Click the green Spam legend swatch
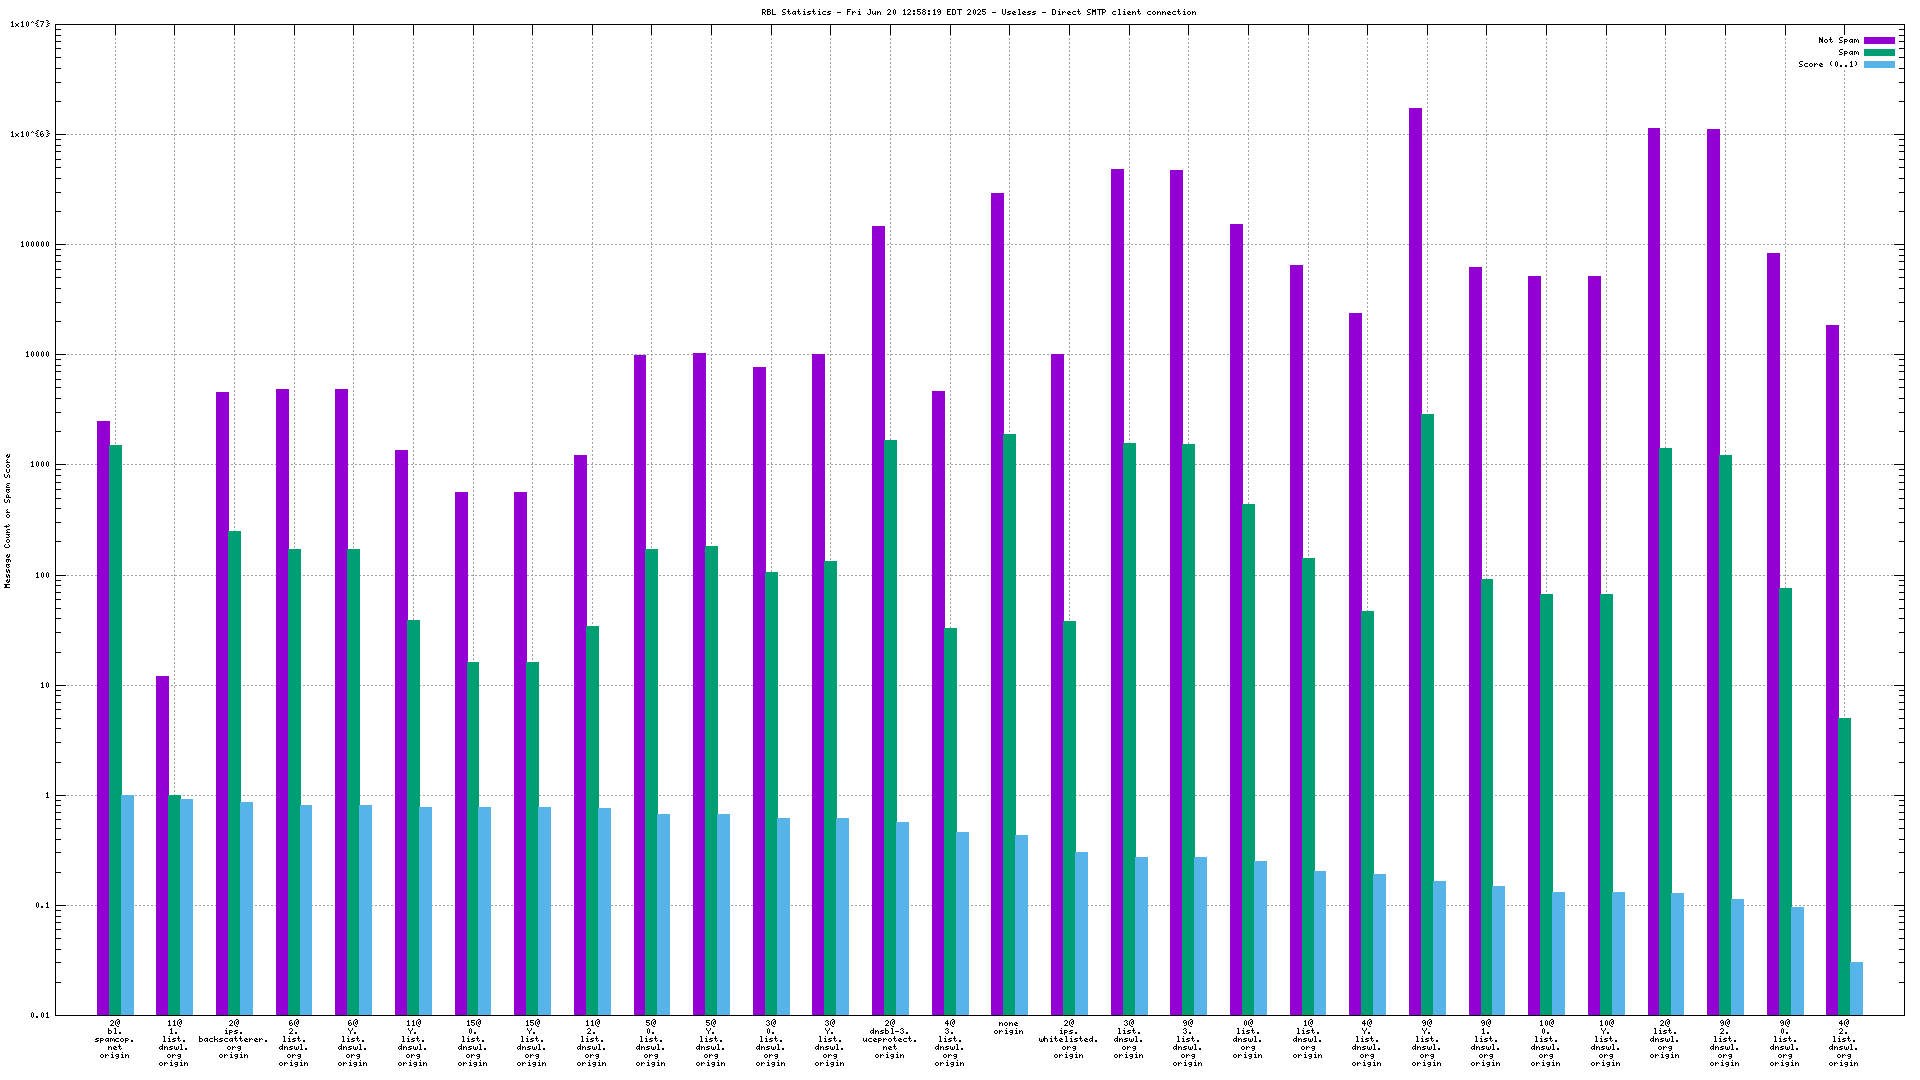This screenshot has width=1920, height=1080. 1879,53
